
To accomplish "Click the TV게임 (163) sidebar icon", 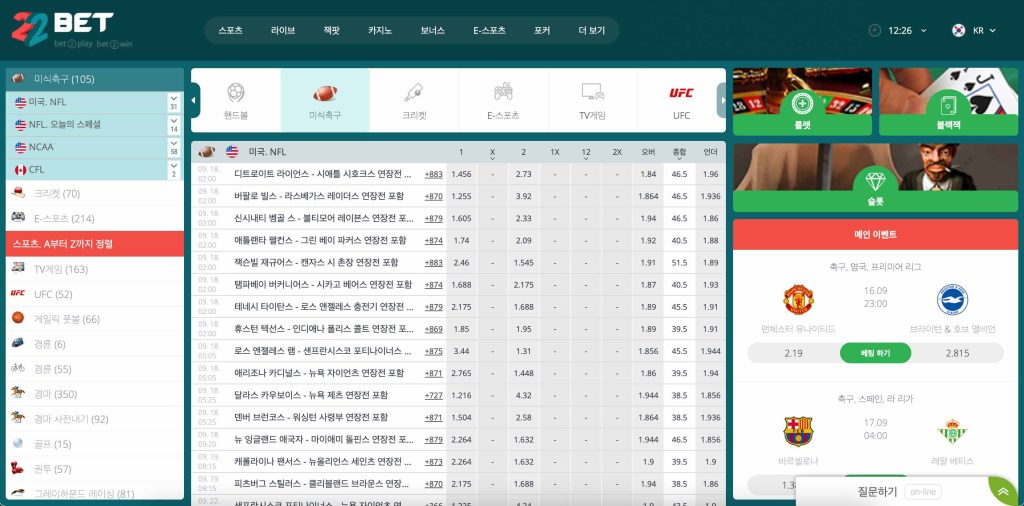I will (x=18, y=268).
